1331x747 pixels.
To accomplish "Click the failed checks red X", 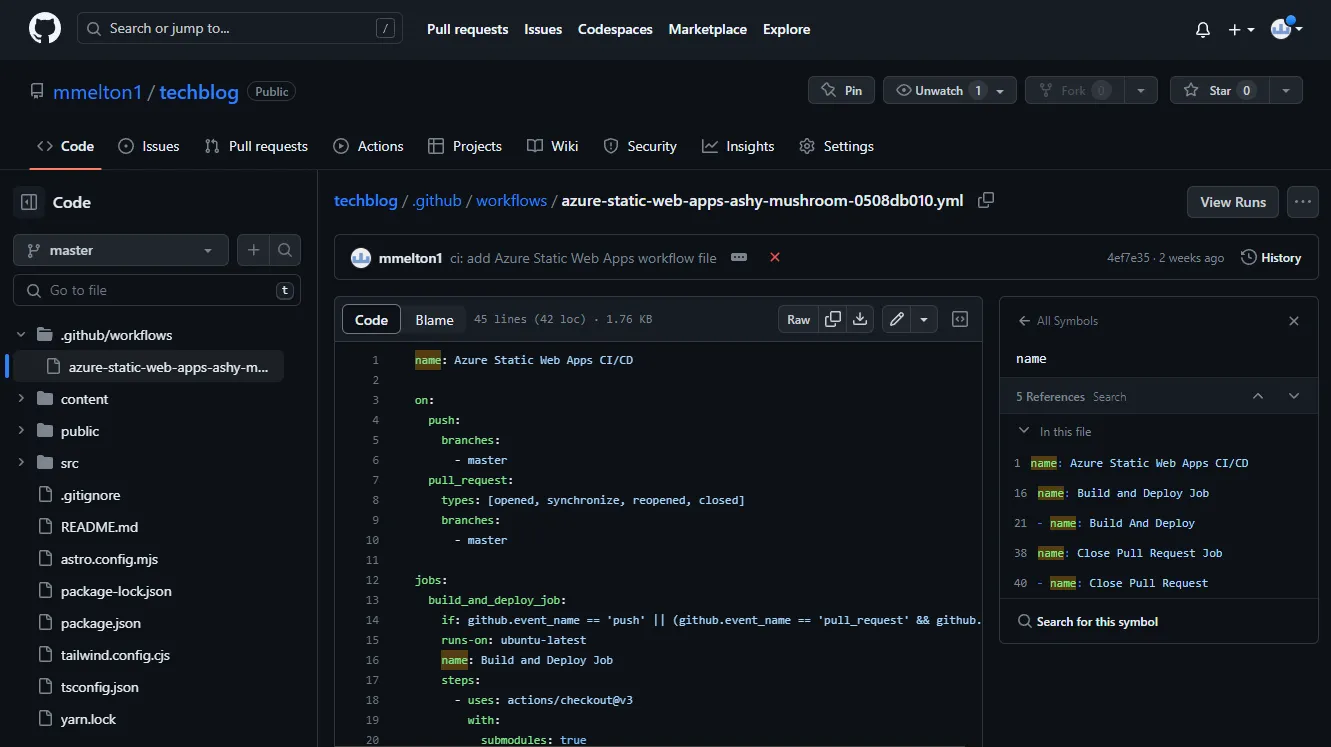I will [x=775, y=257].
